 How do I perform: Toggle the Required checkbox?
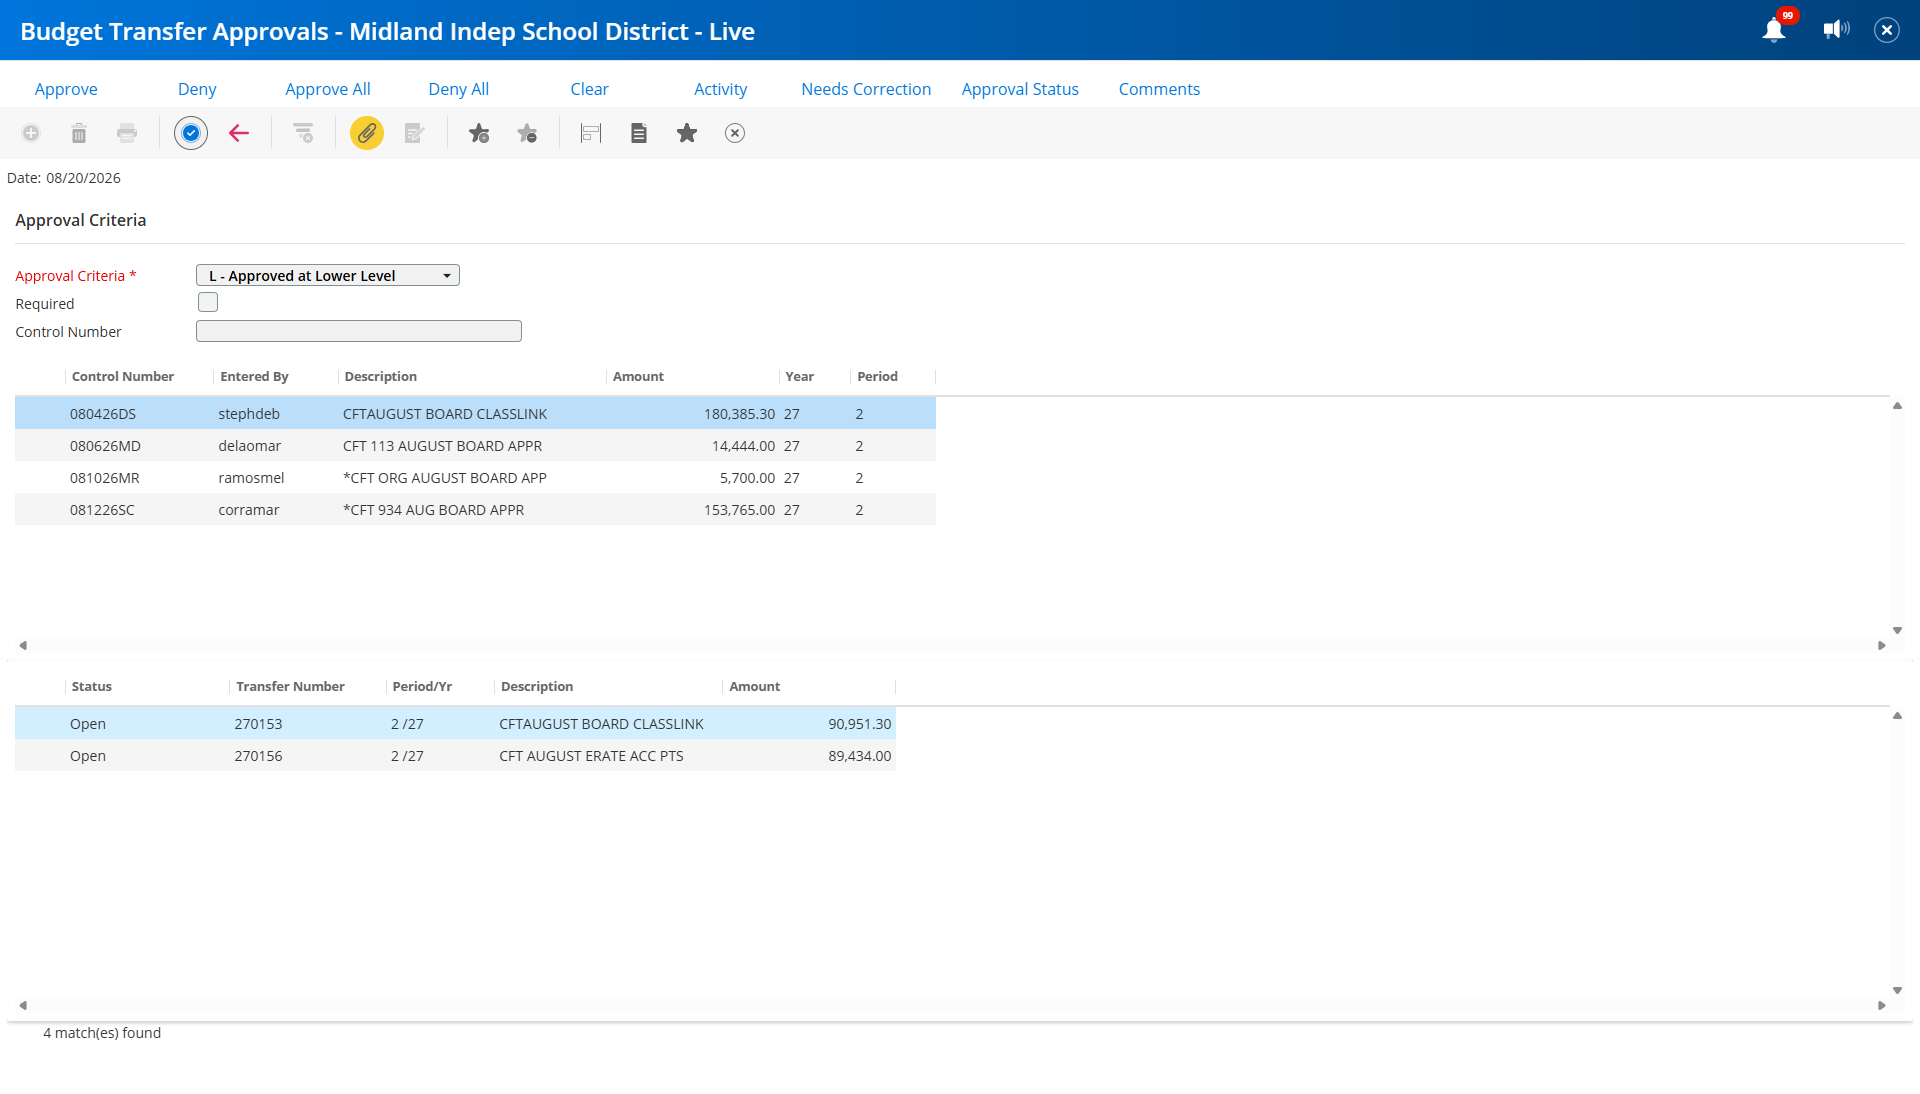click(208, 302)
